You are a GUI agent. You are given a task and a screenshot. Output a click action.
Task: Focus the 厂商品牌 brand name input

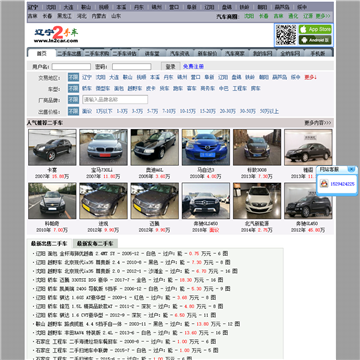tap(115, 99)
